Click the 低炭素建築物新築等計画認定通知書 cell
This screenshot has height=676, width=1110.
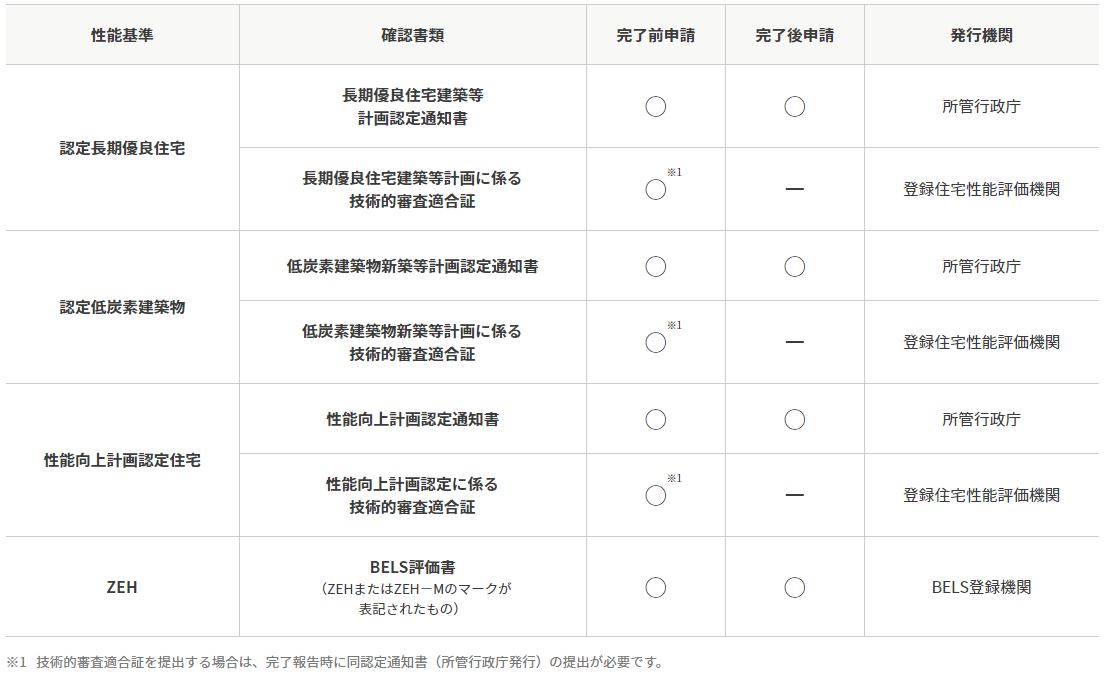pos(412,266)
